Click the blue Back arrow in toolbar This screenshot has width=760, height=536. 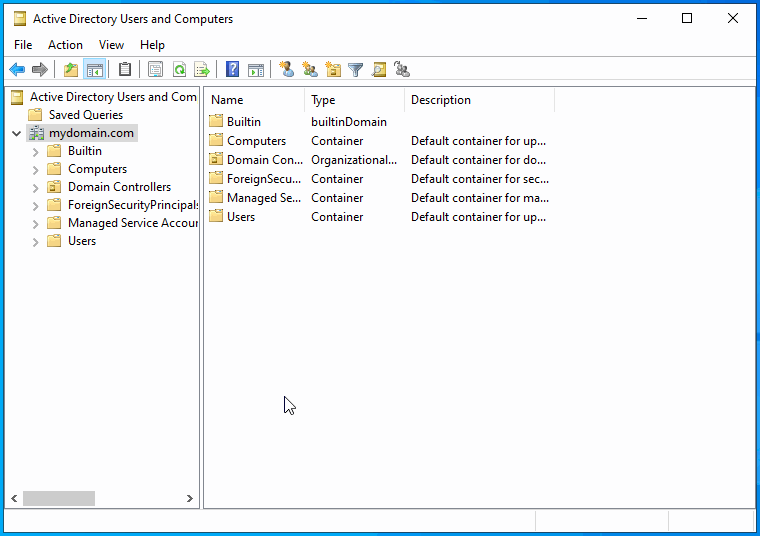pyautogui.click(x=17, y=70)
